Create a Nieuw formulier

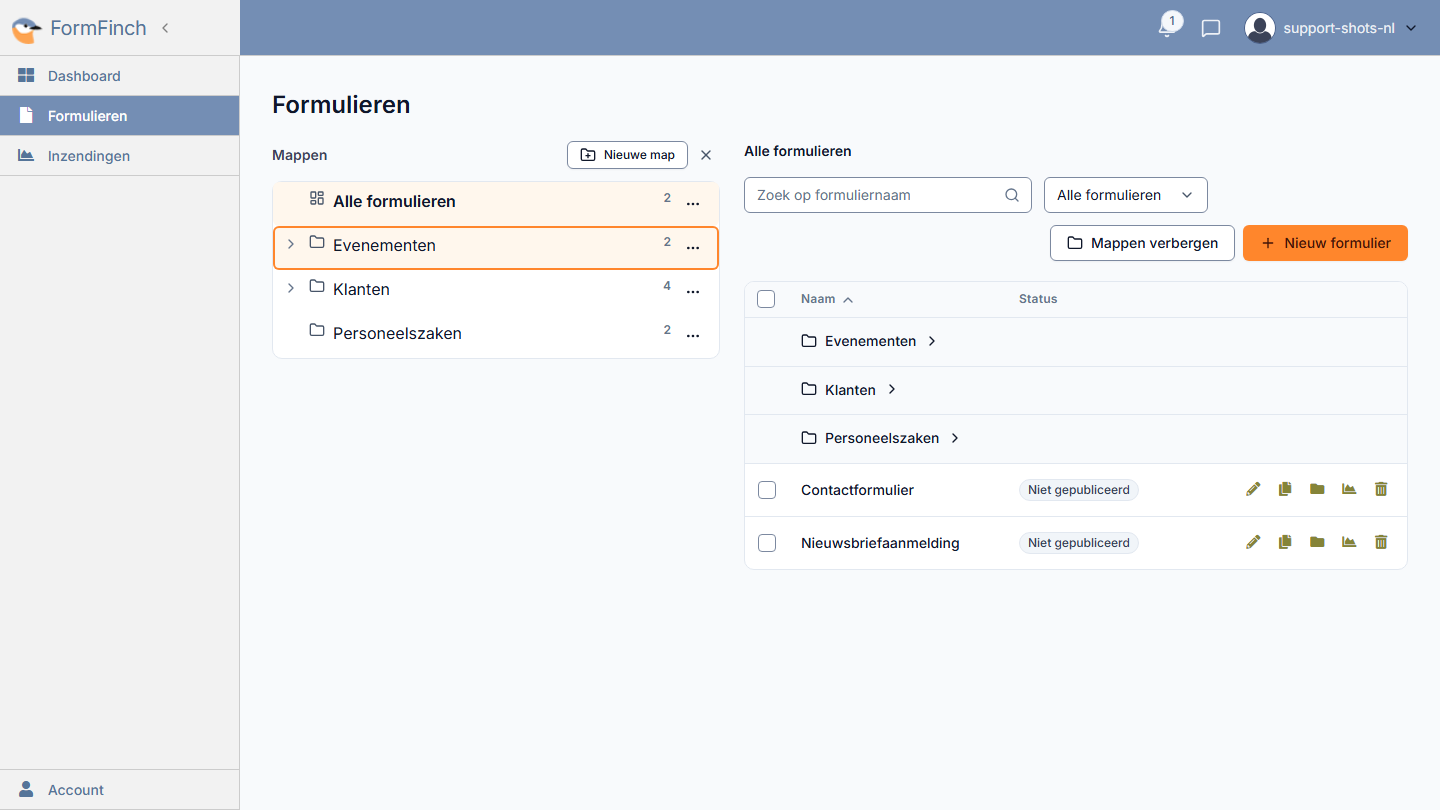pyautogui.click(x=1325, y=243)
